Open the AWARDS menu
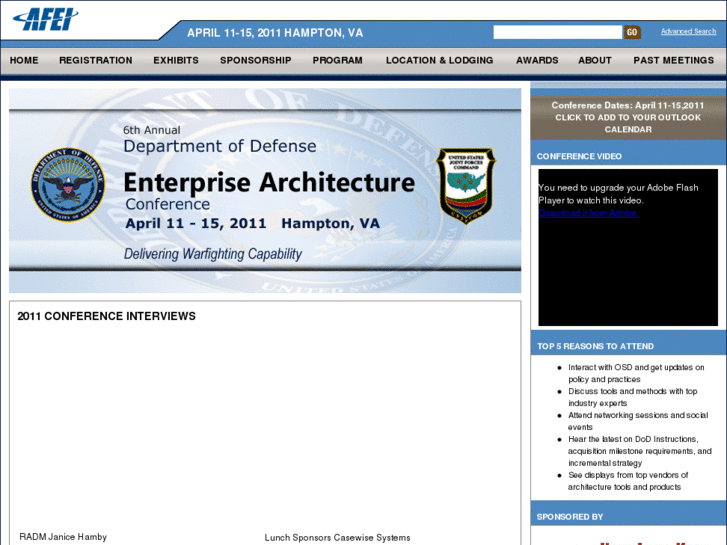The height and width of the screenshot is (545, 727). coord(537,60)
